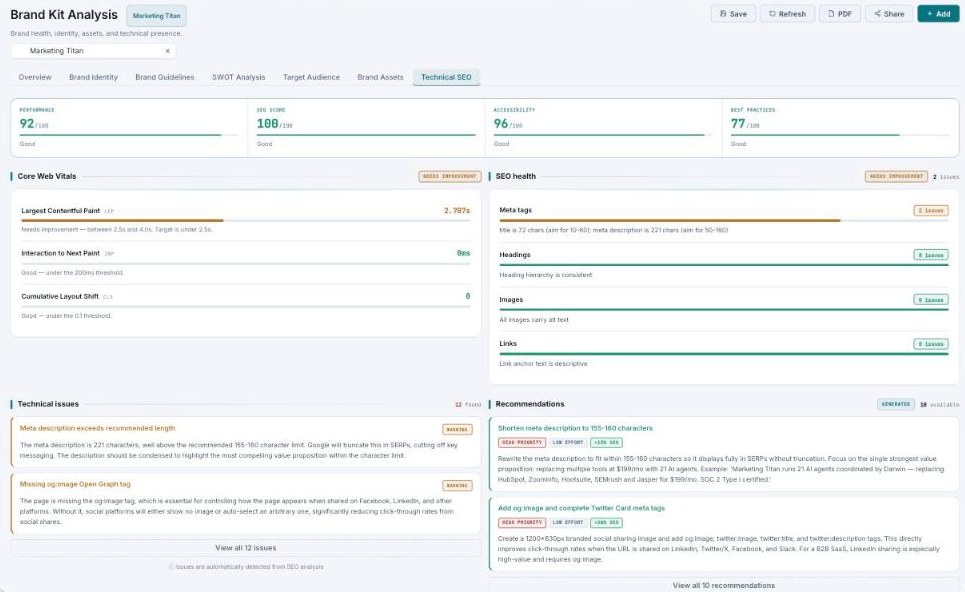Click the Marketing Titan badge beside the title
965x592 pixels.
156,16
